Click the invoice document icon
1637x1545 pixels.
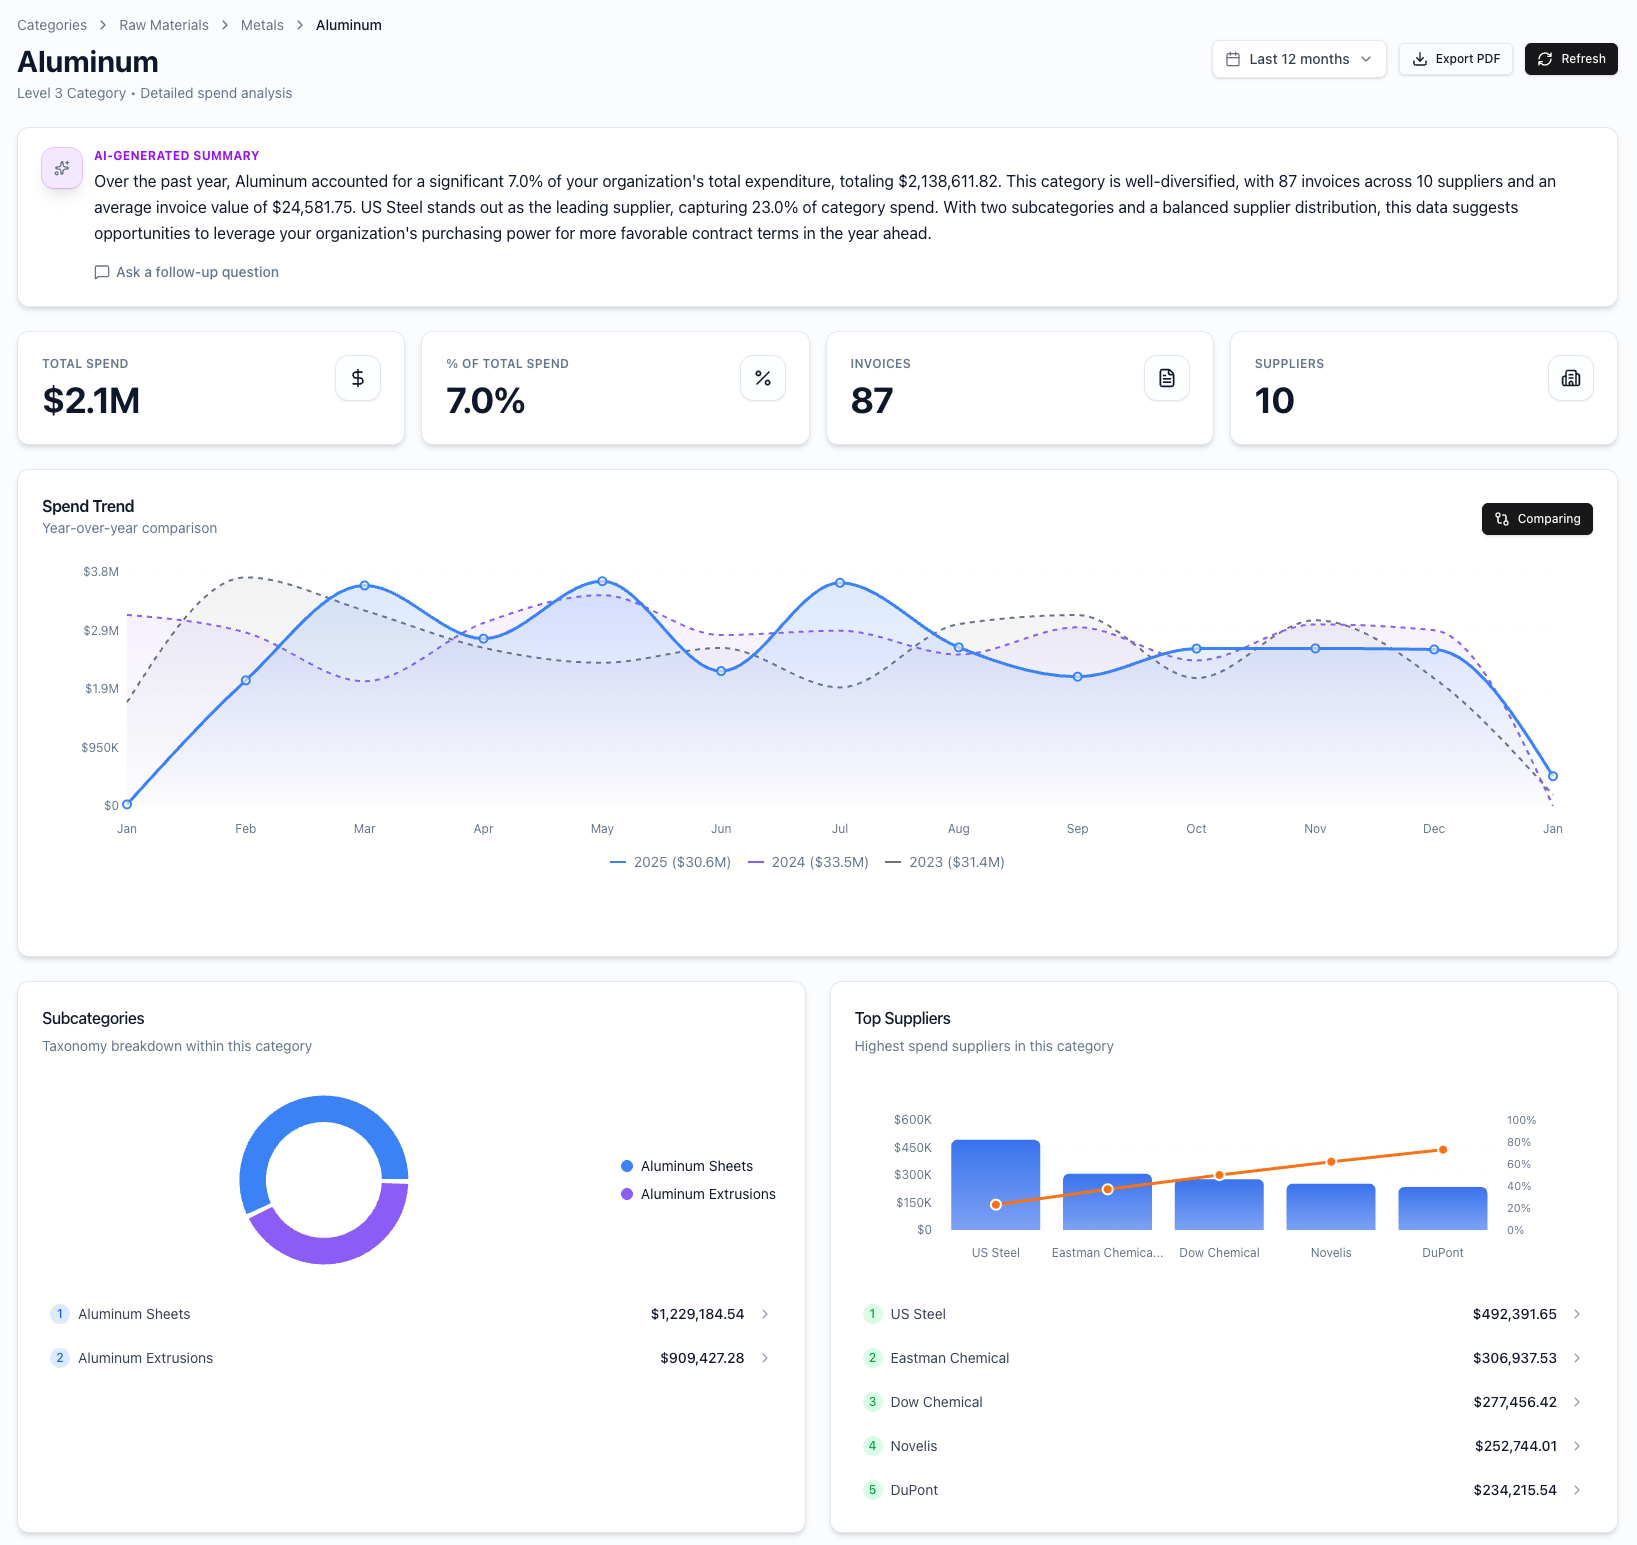(x=1166, y=378)
